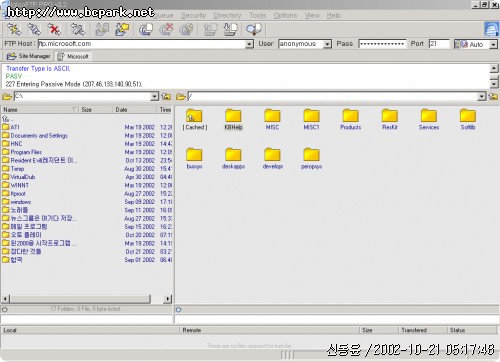Select the ATI local folder

point(11,127)
